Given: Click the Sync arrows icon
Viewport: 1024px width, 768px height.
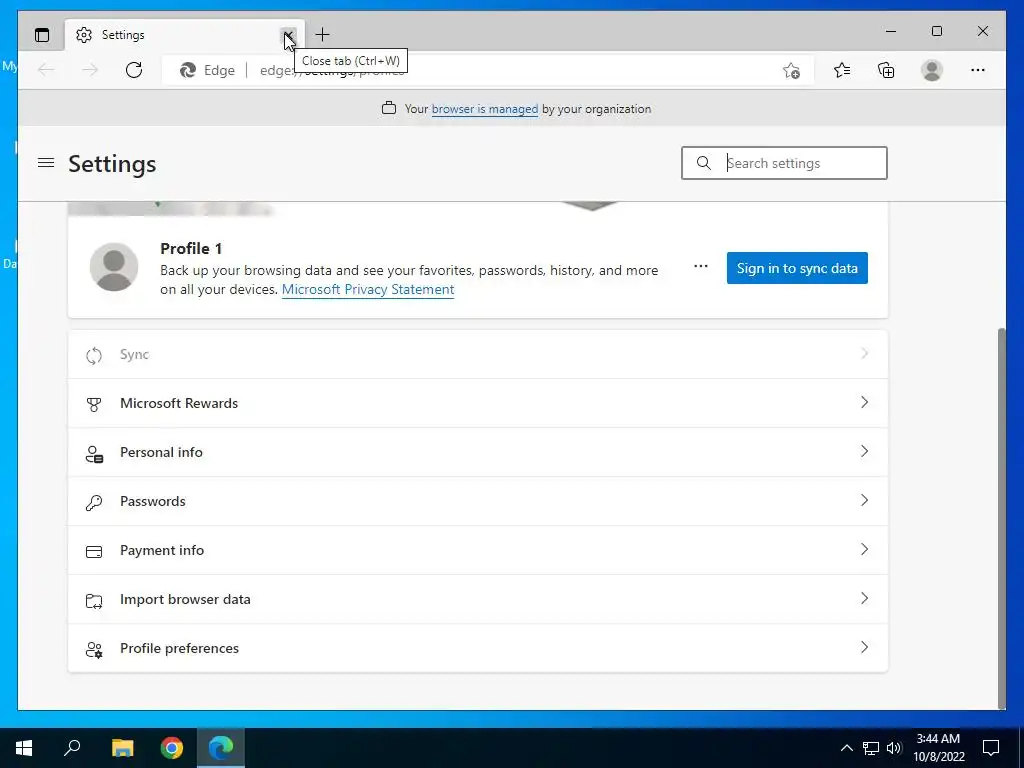Looking at the screenshot, I should point(94,356).
